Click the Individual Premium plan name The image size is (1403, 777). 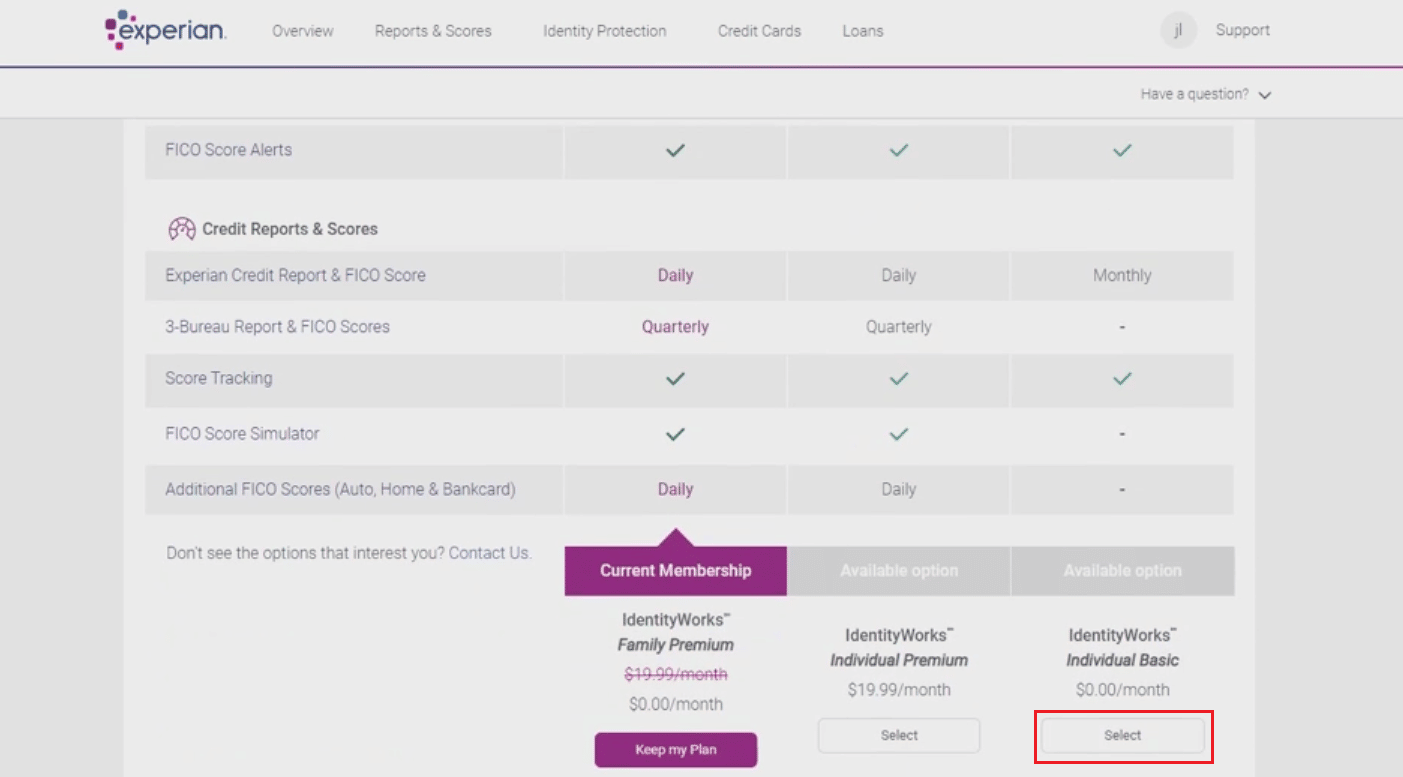tap(899, 660)
